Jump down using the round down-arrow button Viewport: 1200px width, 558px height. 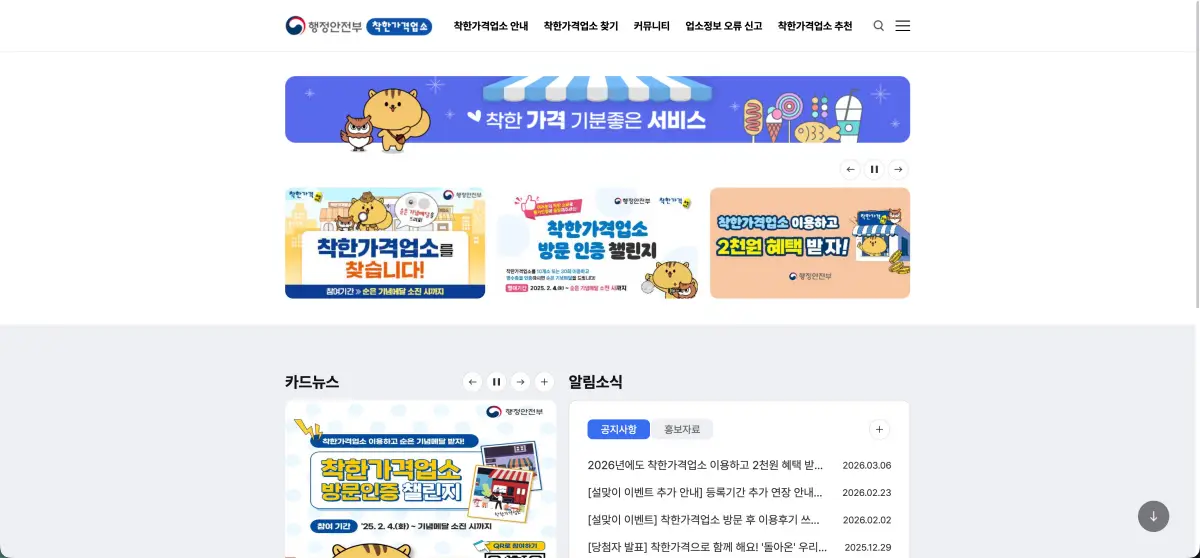point(1153,516)
